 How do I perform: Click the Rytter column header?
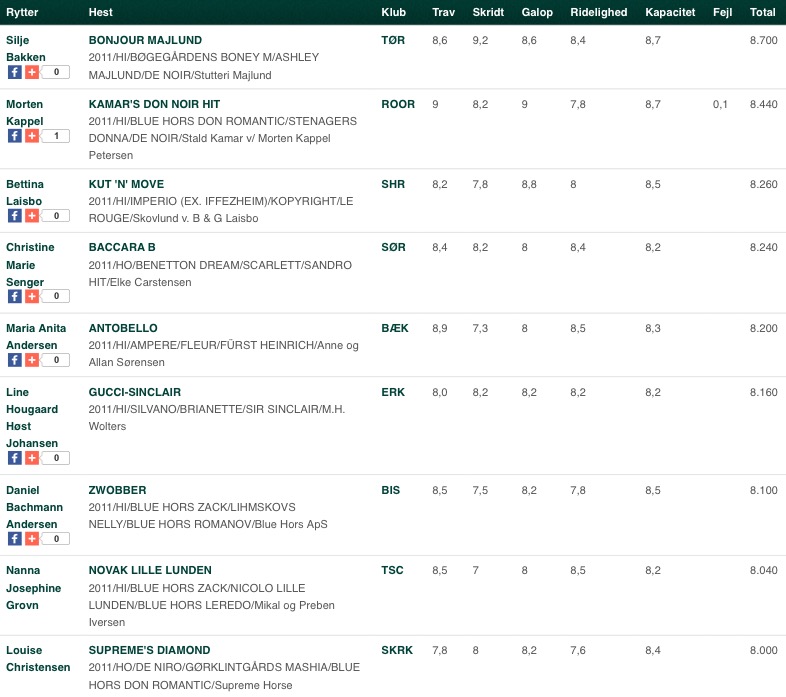[22, 12]
